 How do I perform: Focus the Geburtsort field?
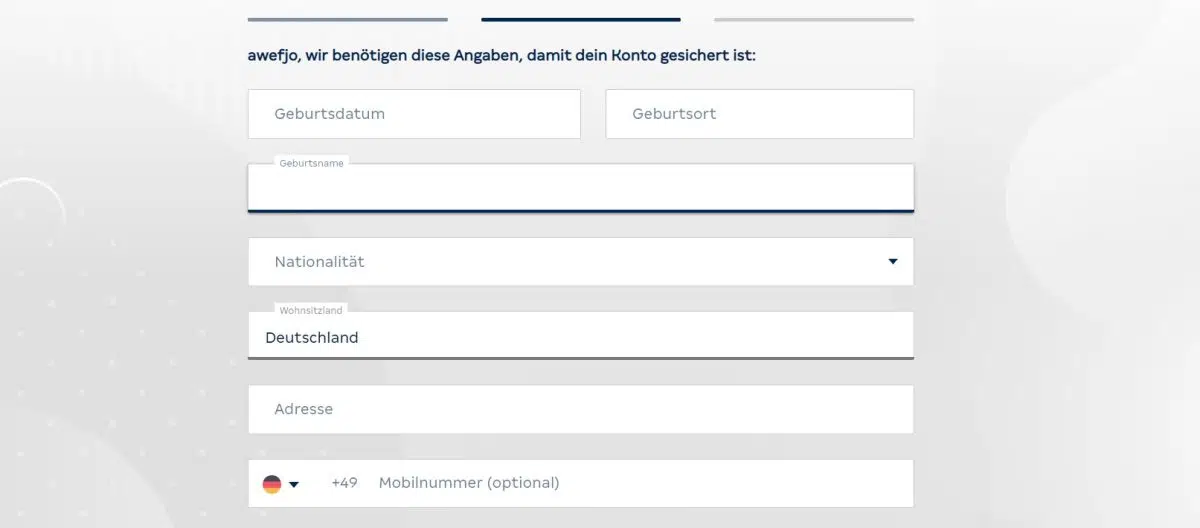point(760,114)
